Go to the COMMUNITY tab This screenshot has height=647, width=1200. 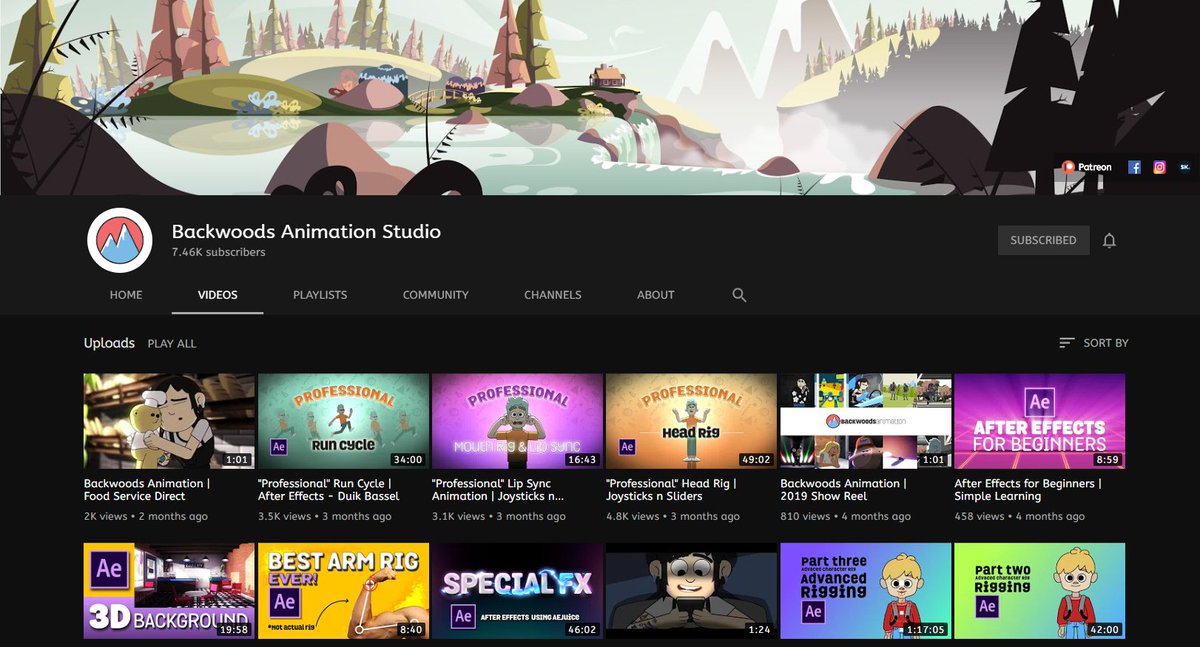[436, 295]
